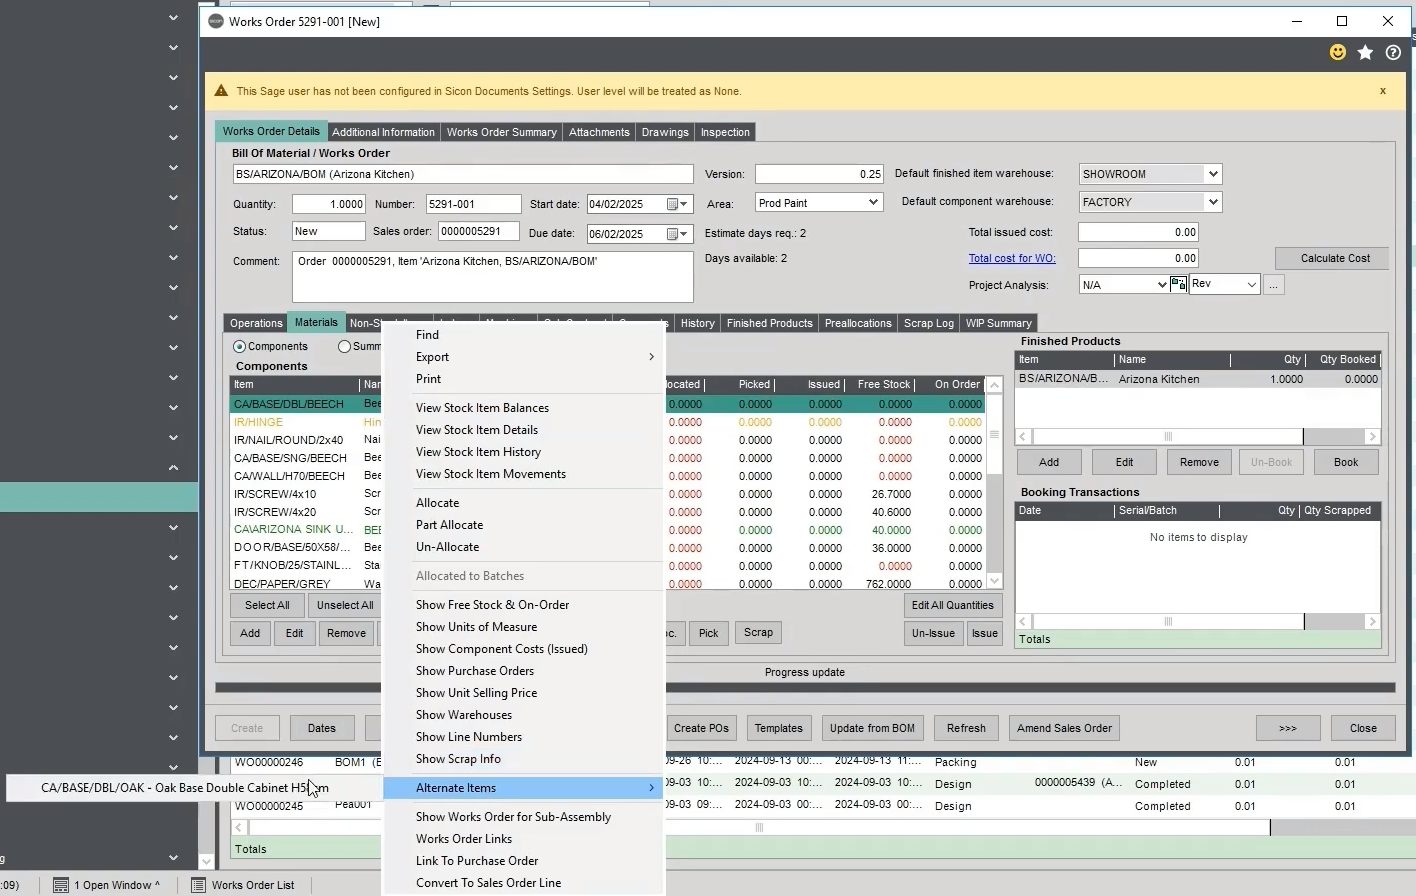Click Amend Sales Order button

click(x=1064, y=728)
